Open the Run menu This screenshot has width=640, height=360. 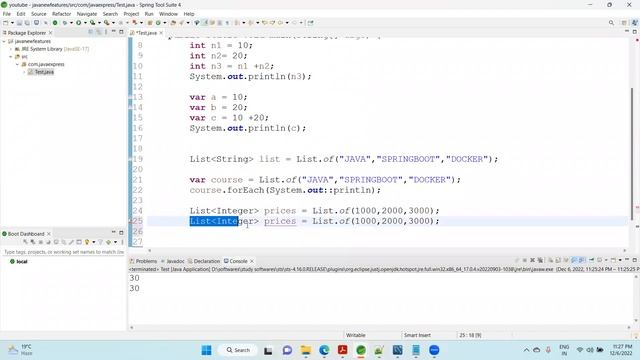tap(149, 14)
